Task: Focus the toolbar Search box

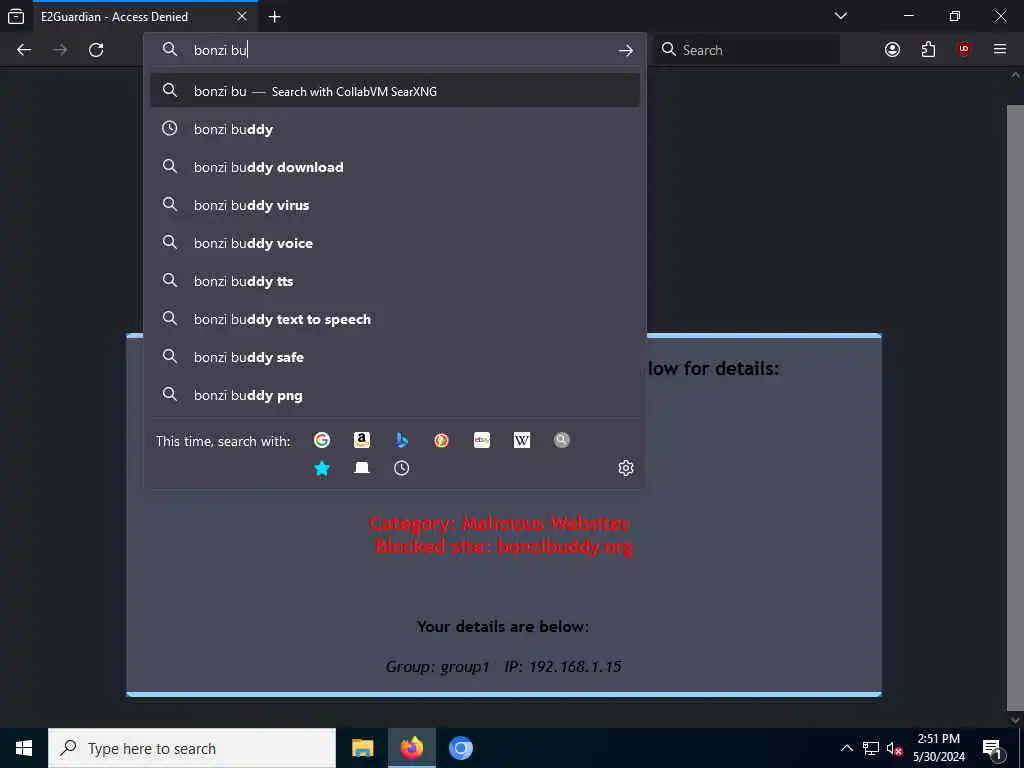Action: tap(746, 50)
